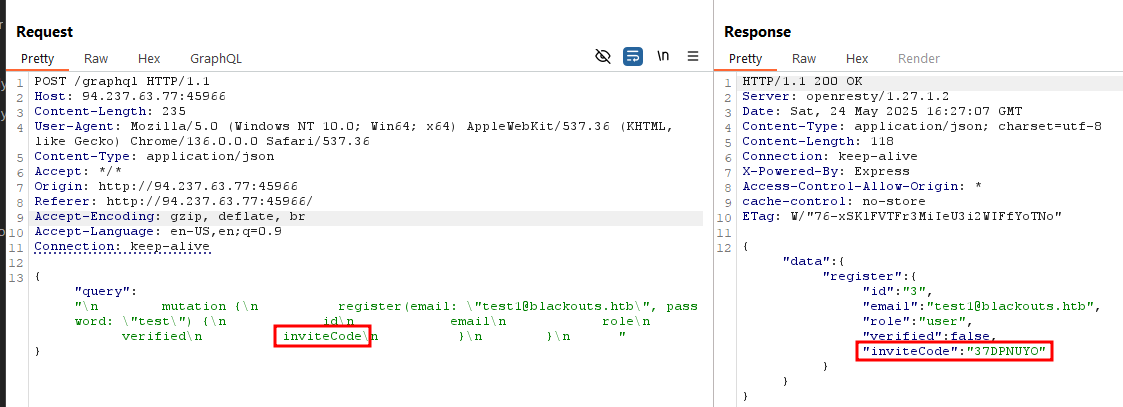Viewport: 1123px width, 407px height.
Task: Click the highlighted inviteCode field in the request
Action: (322, 336)
